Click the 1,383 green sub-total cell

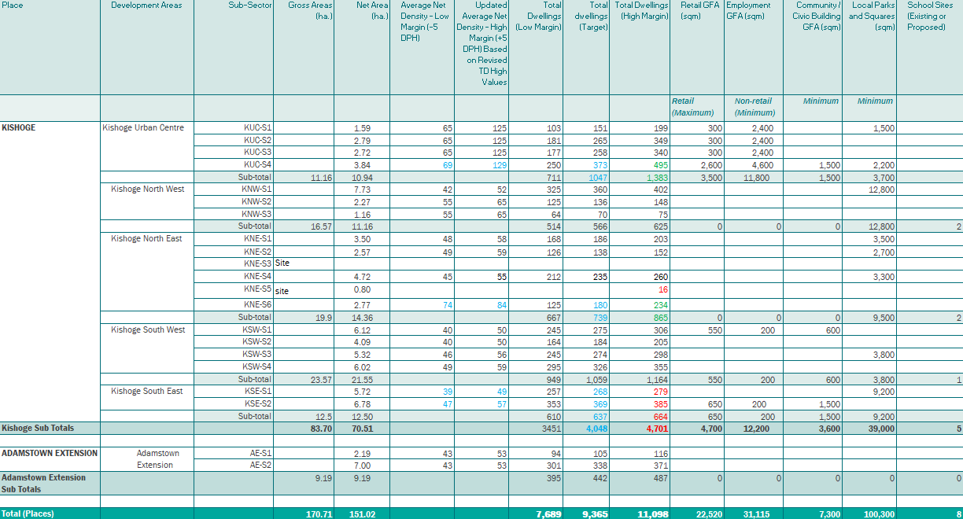coord(657,178)
